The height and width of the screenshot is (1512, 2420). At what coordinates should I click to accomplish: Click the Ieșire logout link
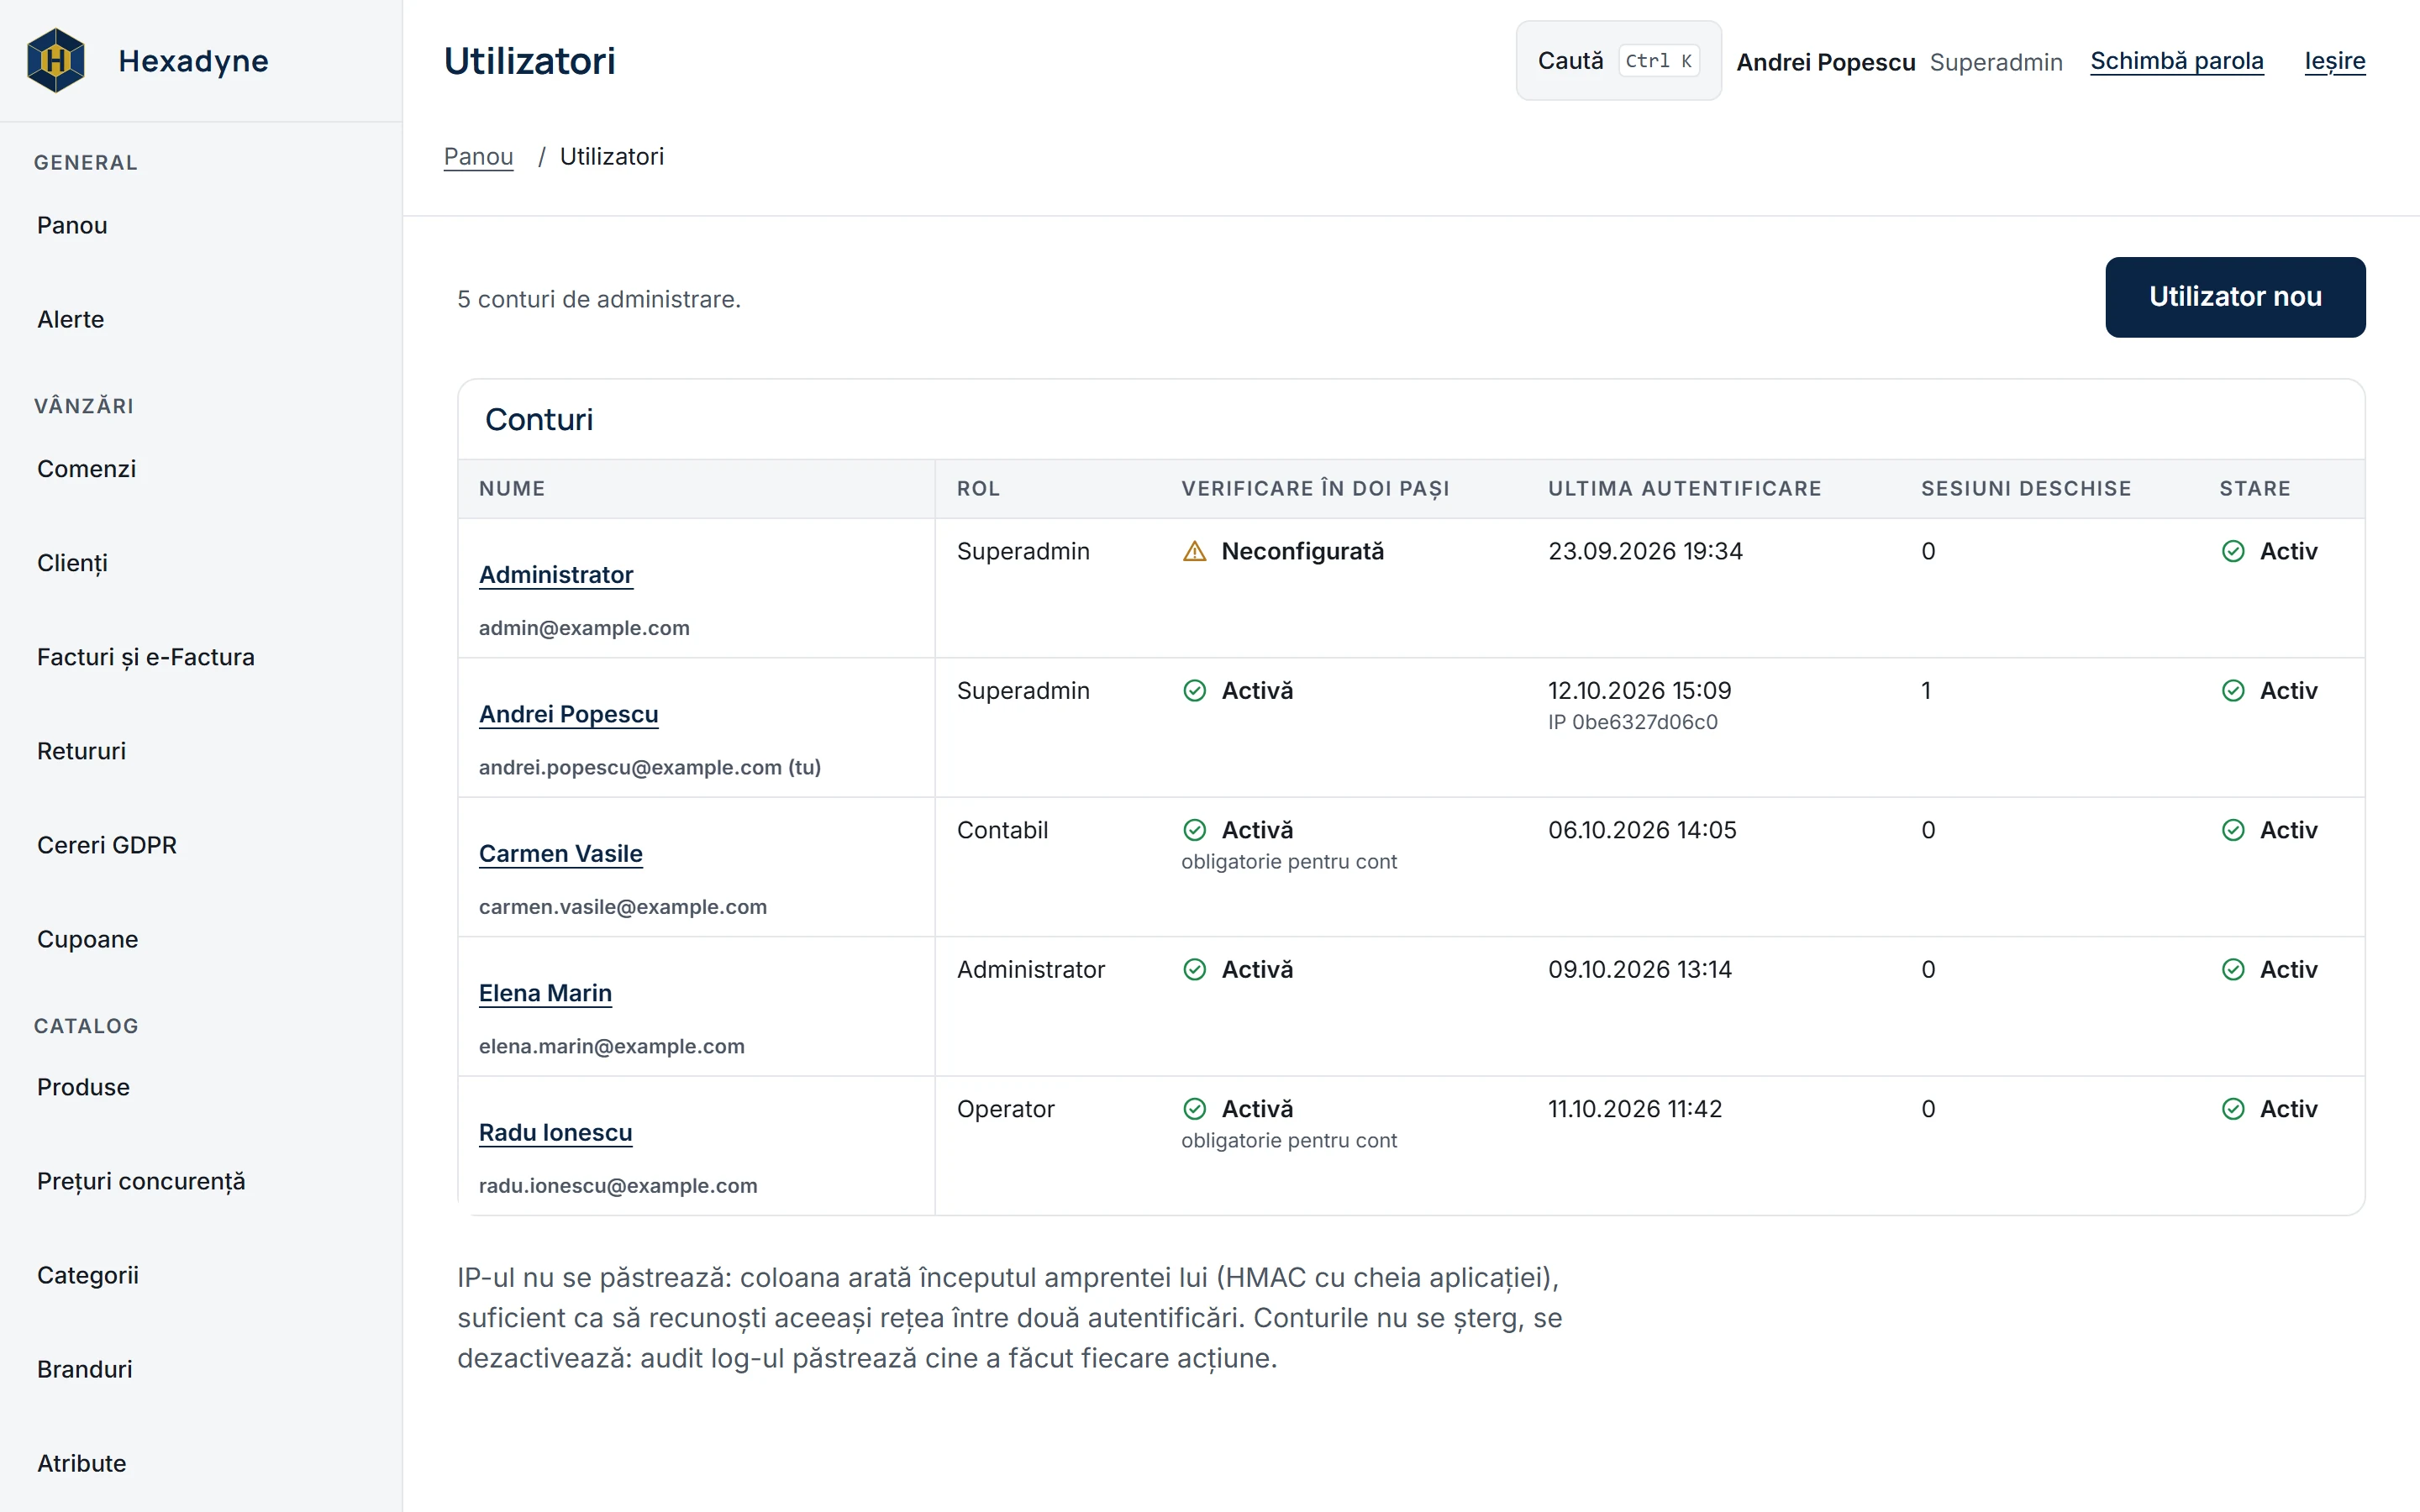click(2334, 61)
